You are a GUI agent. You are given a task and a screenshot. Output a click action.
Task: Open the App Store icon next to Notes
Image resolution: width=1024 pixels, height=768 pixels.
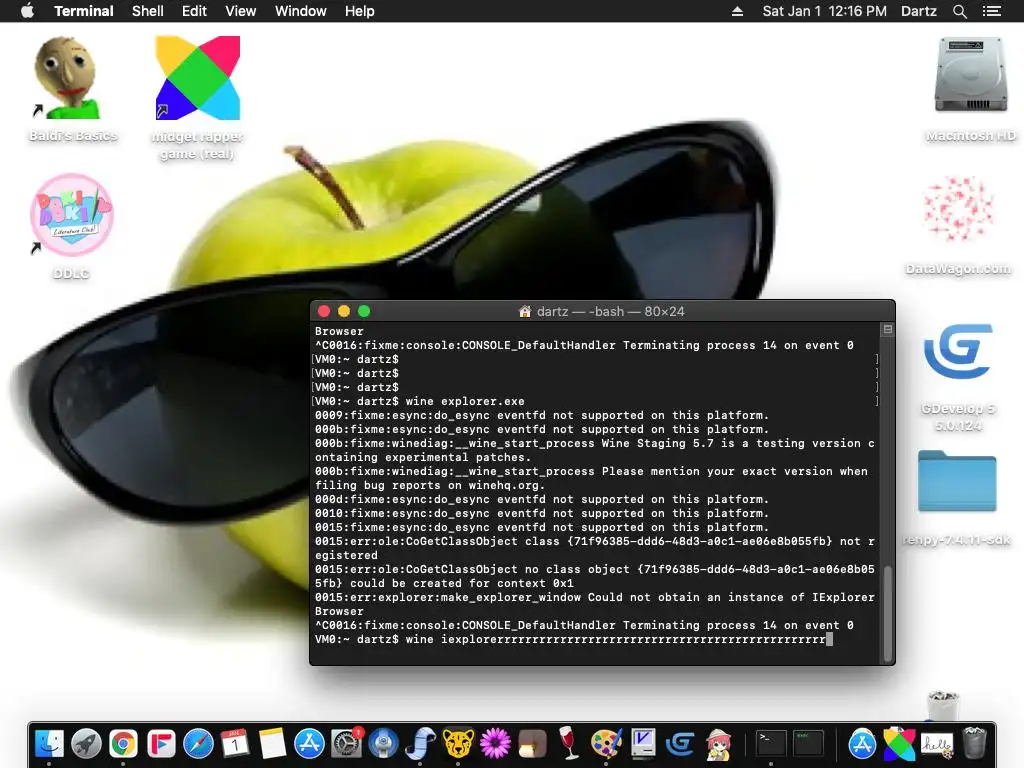pyautogui.click(x=310, y=743)
